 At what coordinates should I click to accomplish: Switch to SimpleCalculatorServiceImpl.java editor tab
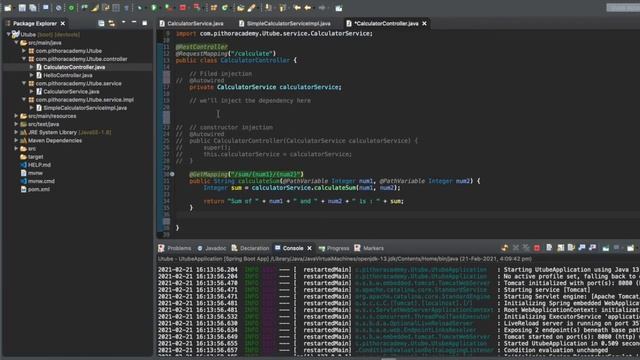pyautogui.click(x=284, y=24)
